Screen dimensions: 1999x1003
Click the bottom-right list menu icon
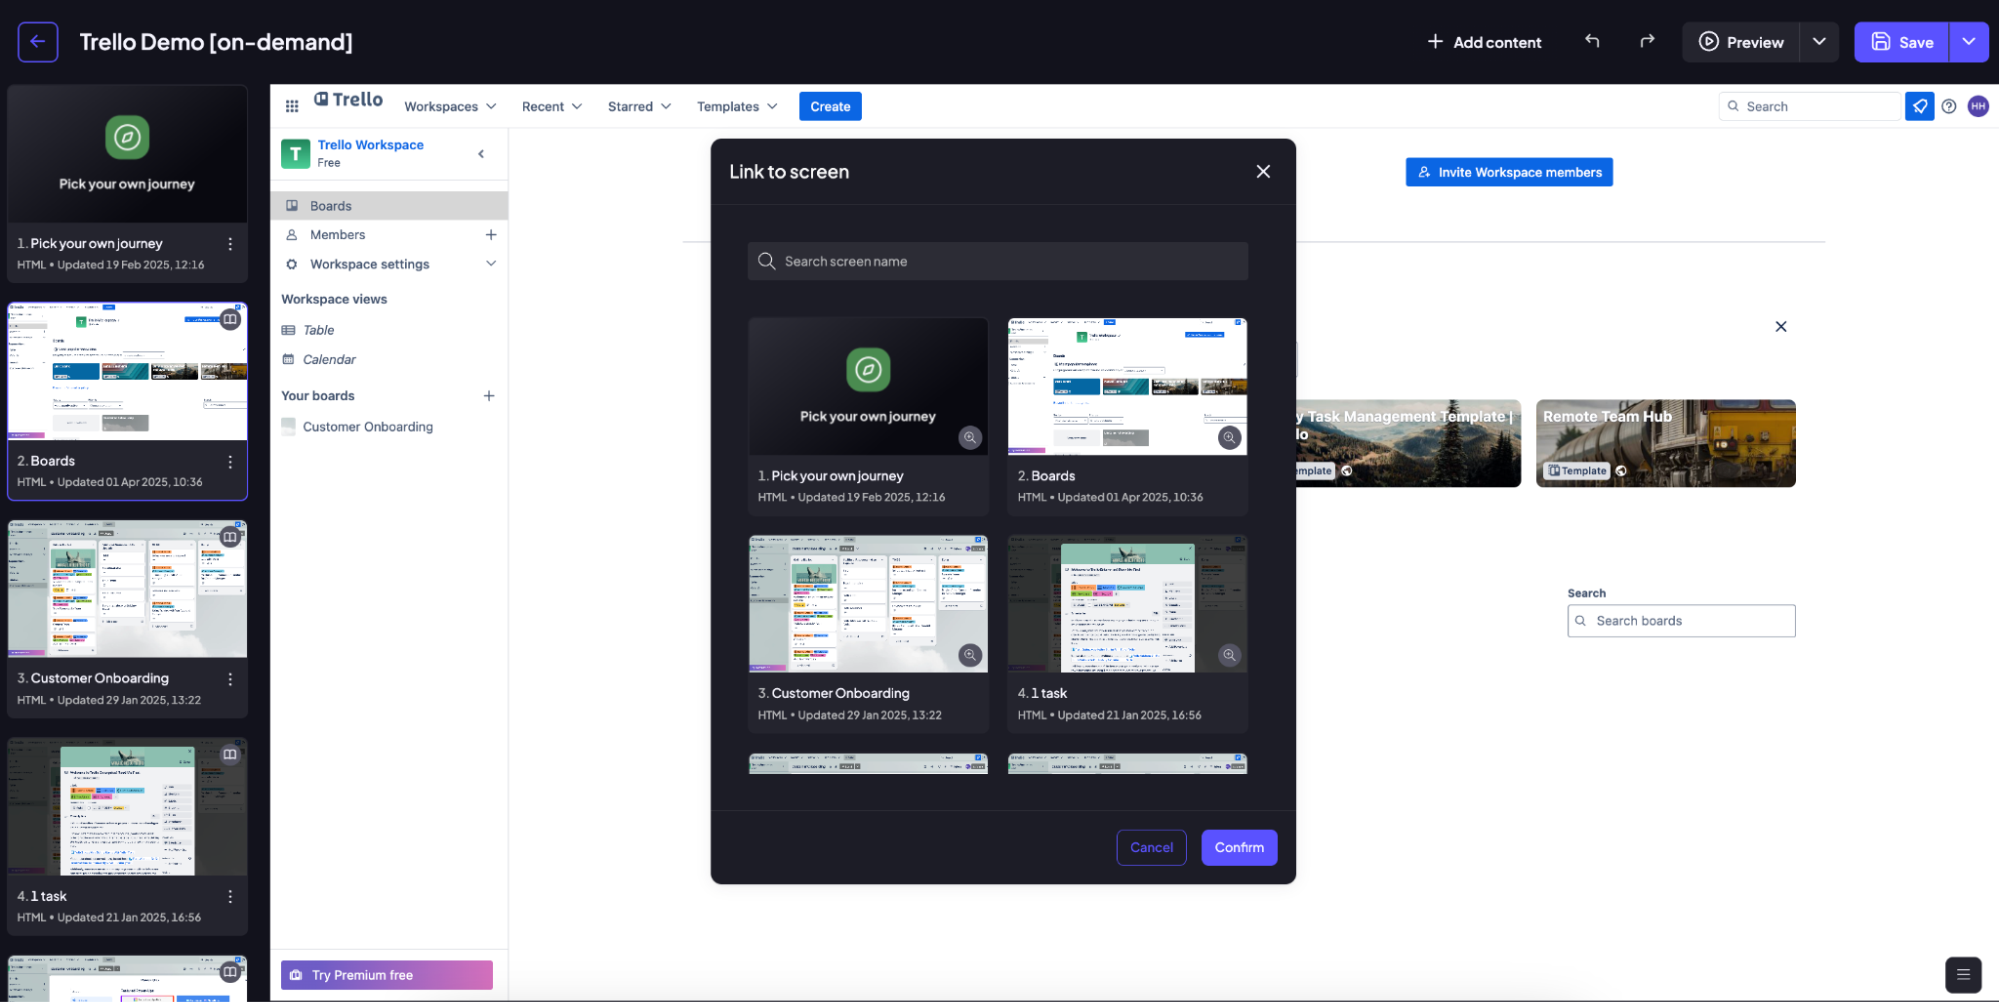pos(1963,974)
